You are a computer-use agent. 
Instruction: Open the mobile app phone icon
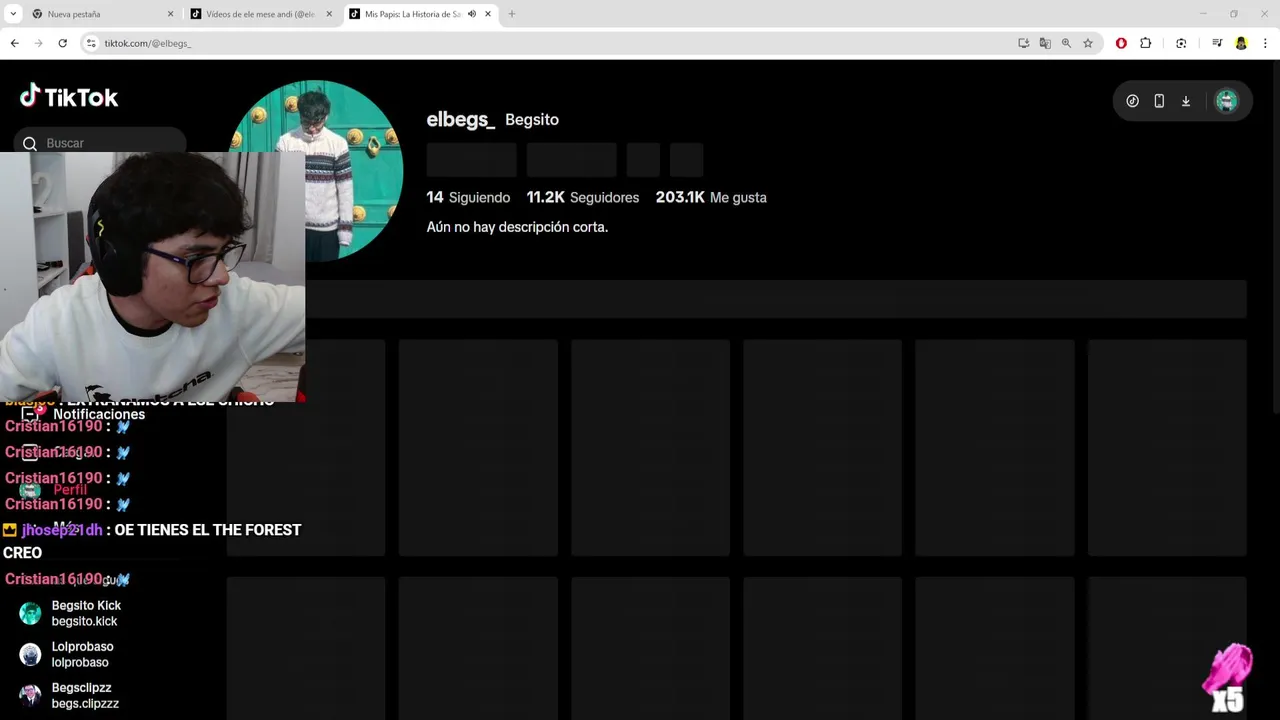(x=1159, y=101)
